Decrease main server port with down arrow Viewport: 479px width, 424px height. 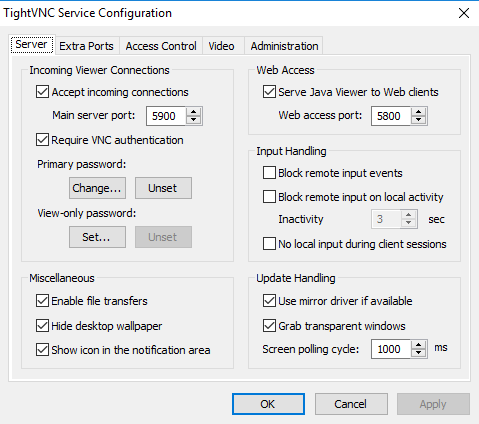(x=194, y=120)
